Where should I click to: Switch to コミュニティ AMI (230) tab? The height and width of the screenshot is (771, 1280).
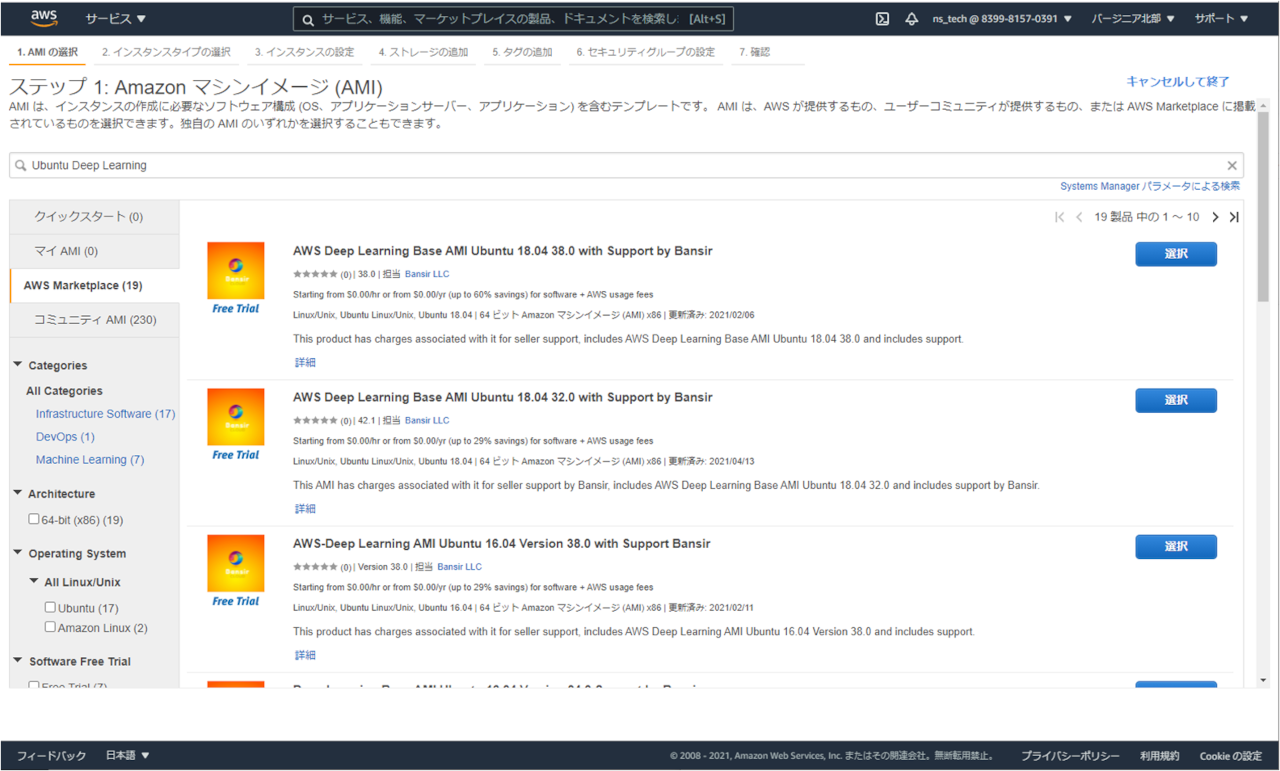tap(94, 320)
